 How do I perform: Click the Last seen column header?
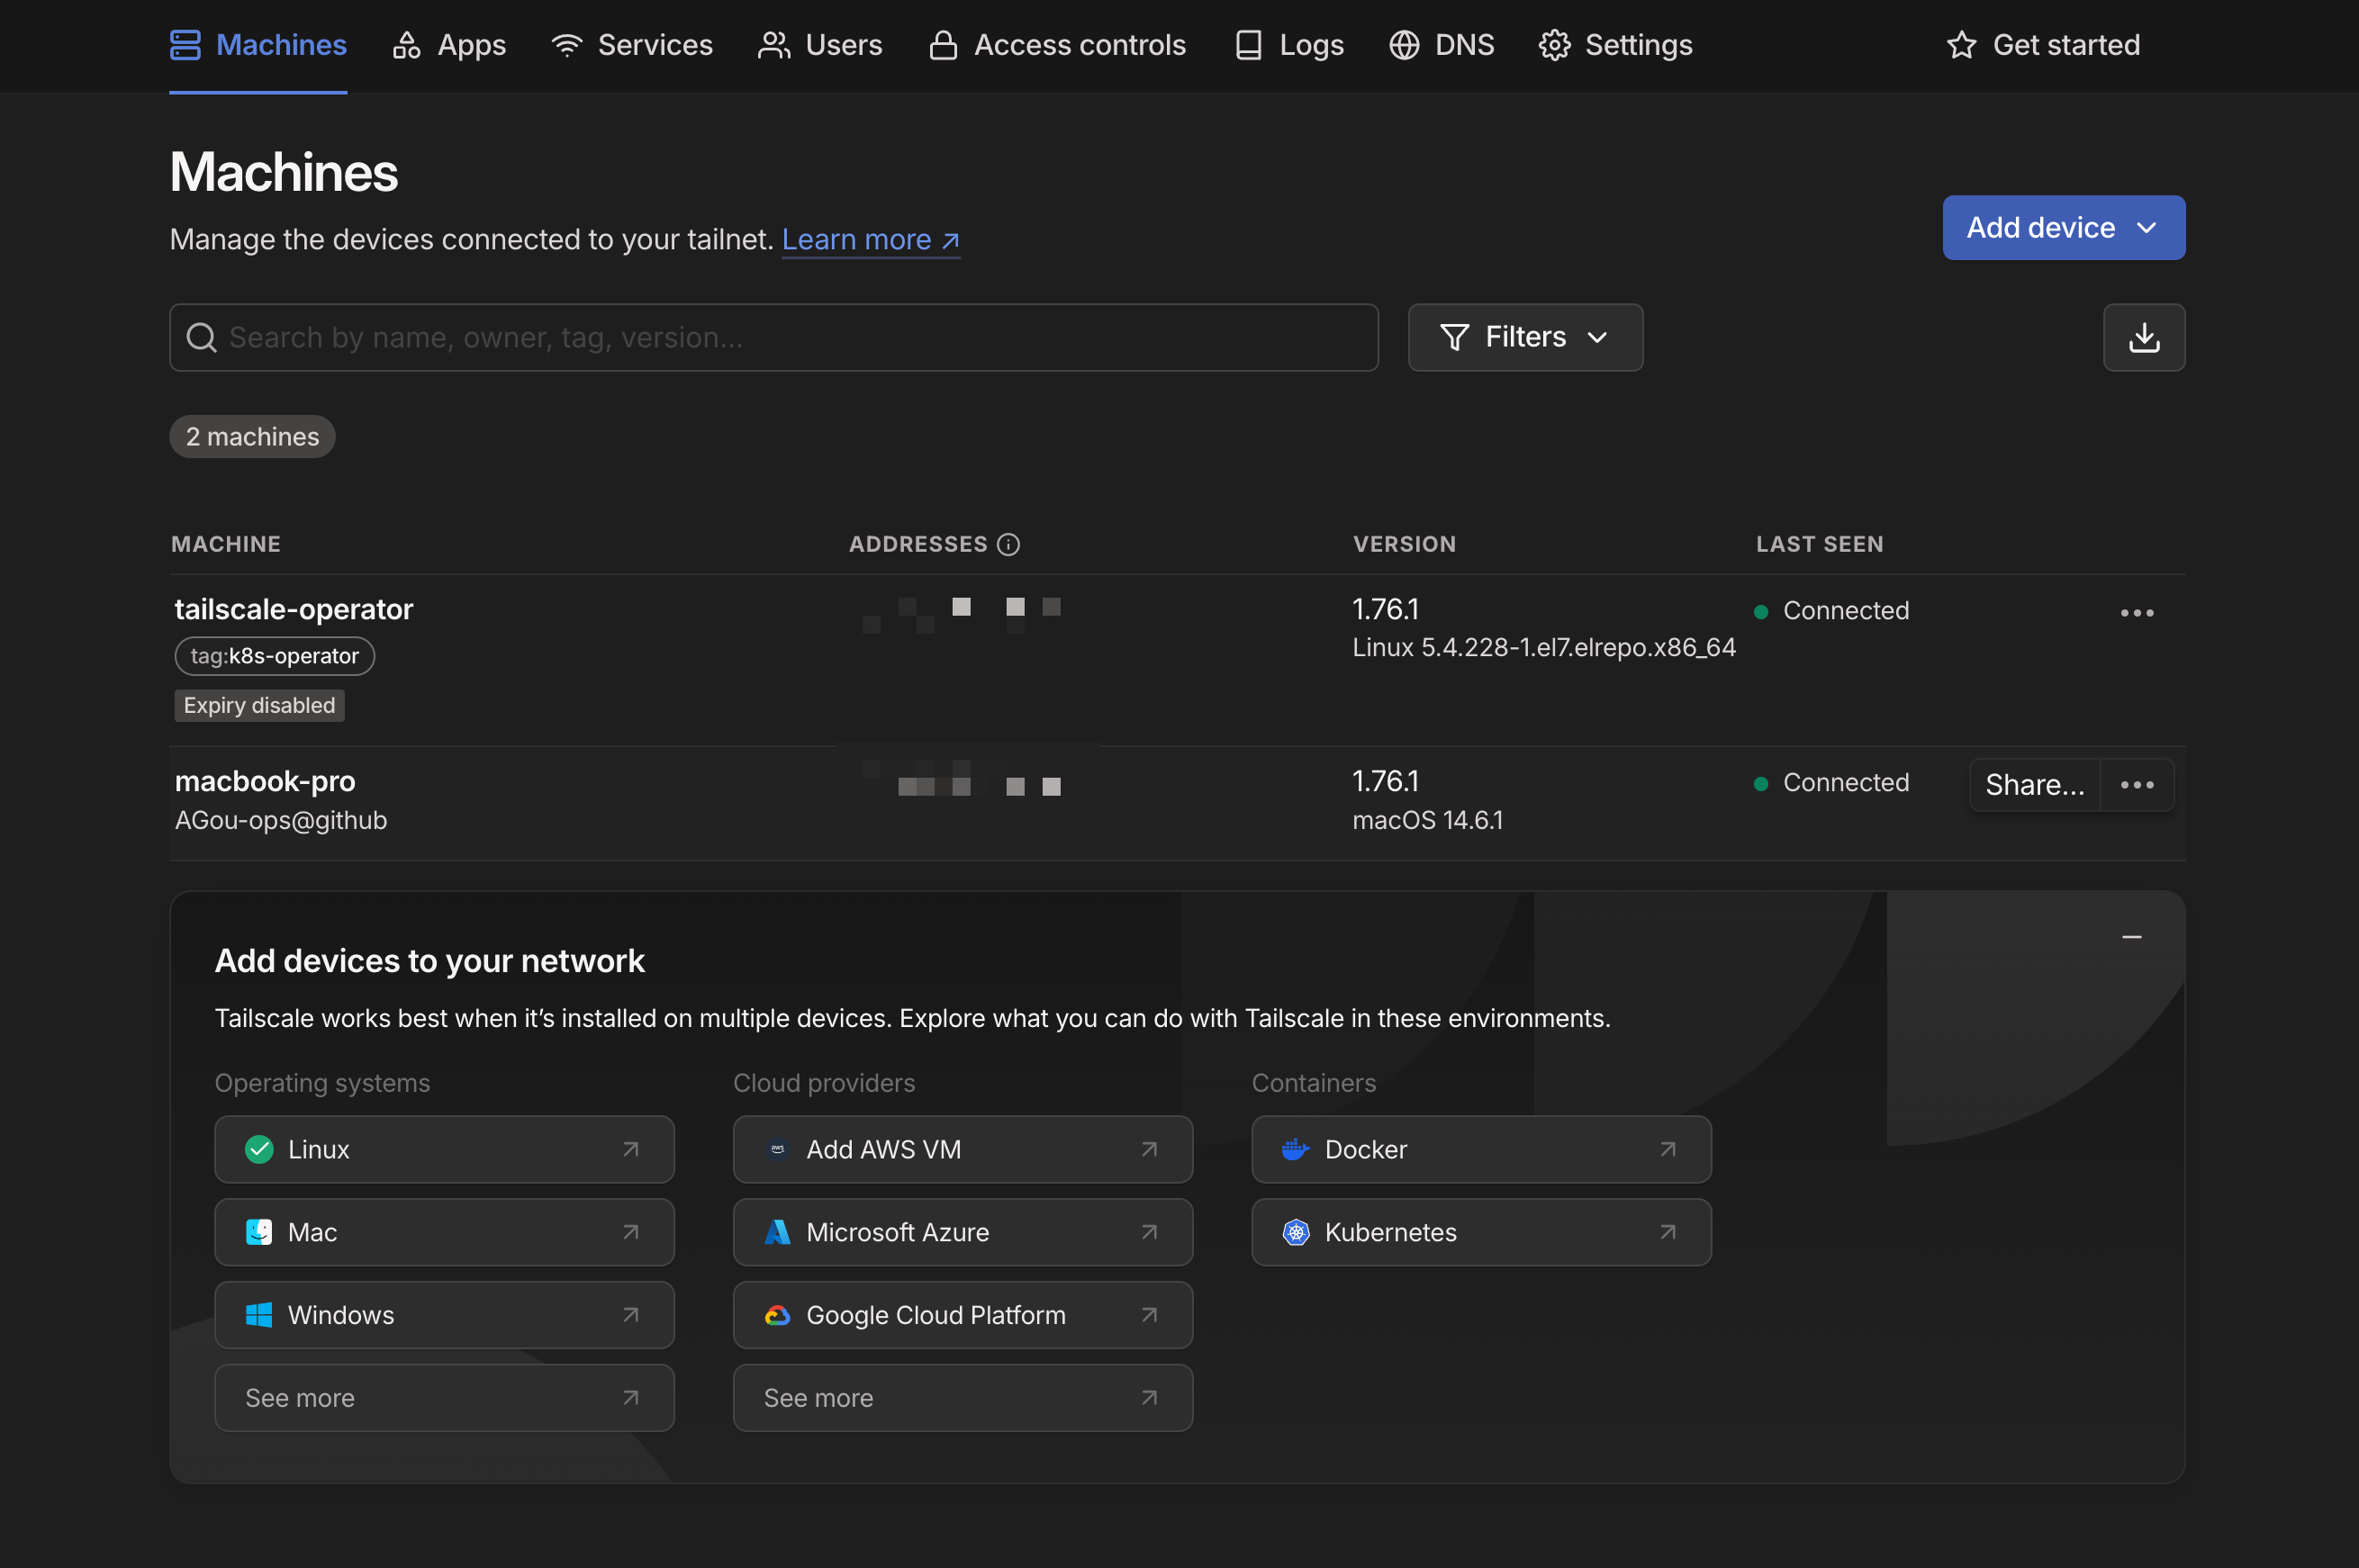tap(1819, 545)
